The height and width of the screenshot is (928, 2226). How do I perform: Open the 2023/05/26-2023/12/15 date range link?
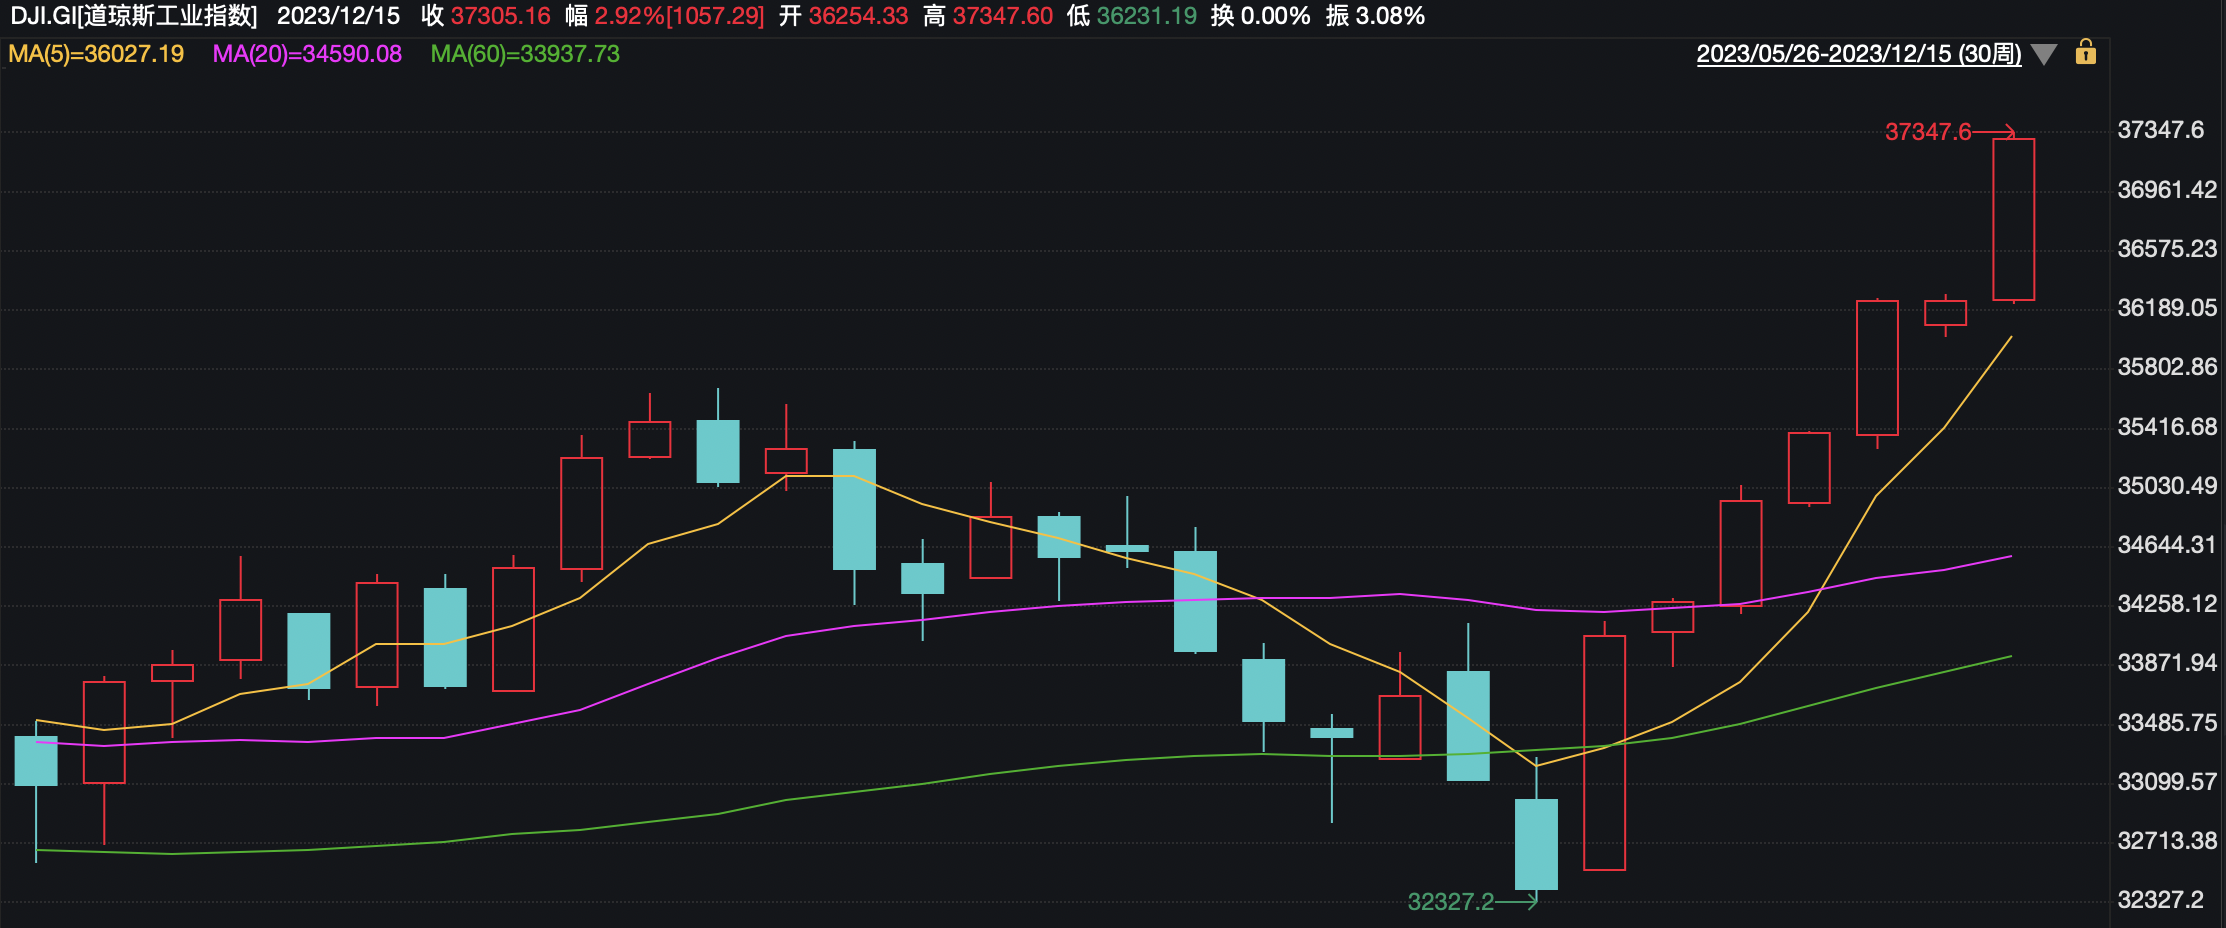[1858, 54]
